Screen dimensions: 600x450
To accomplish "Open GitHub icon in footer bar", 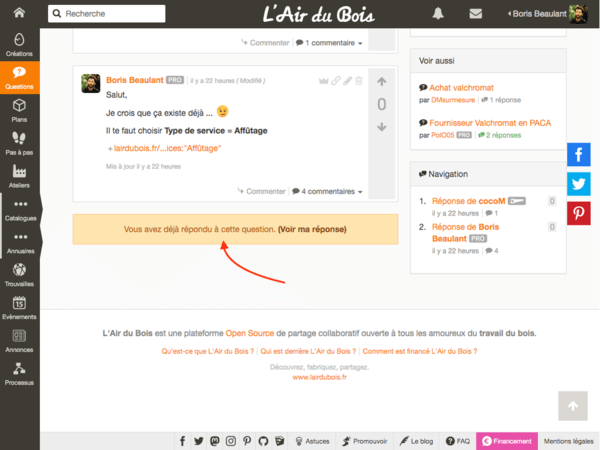I will (263, 440).
